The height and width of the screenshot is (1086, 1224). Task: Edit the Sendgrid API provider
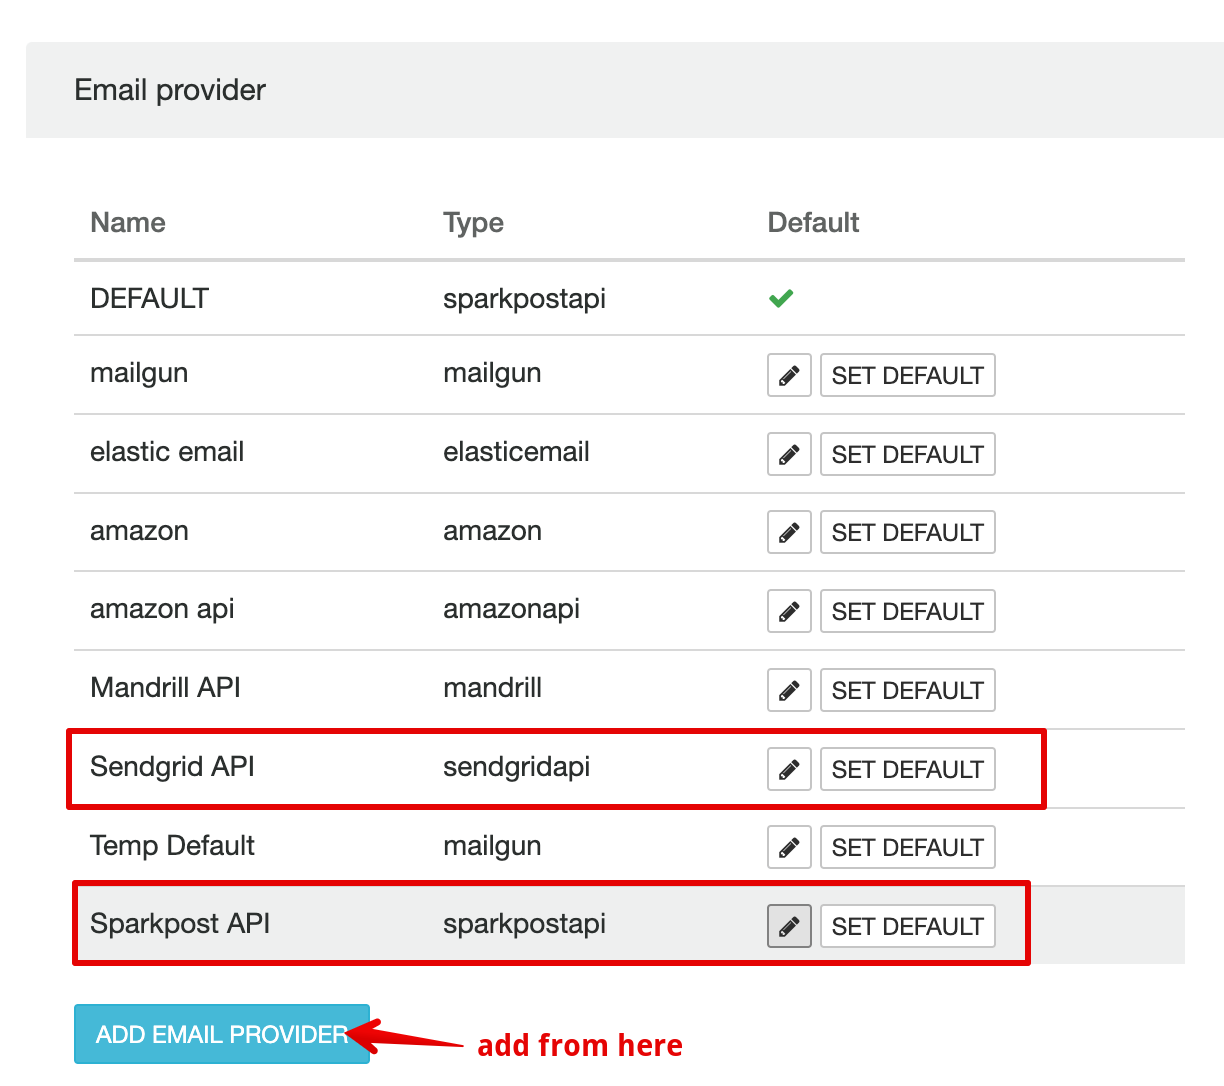[x=789, y=769]
